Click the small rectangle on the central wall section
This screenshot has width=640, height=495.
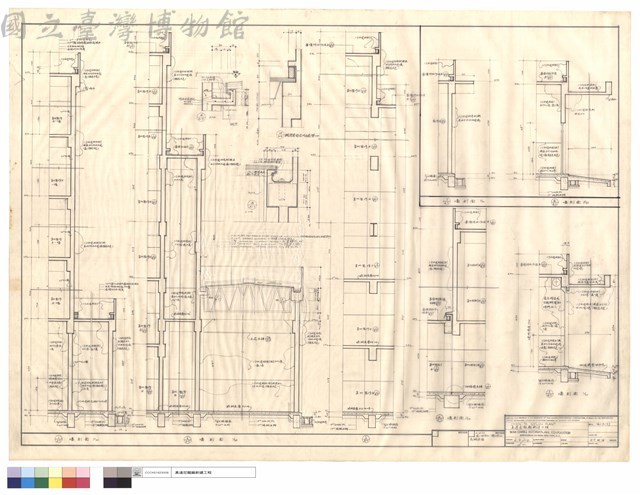(x=374, y=163)
